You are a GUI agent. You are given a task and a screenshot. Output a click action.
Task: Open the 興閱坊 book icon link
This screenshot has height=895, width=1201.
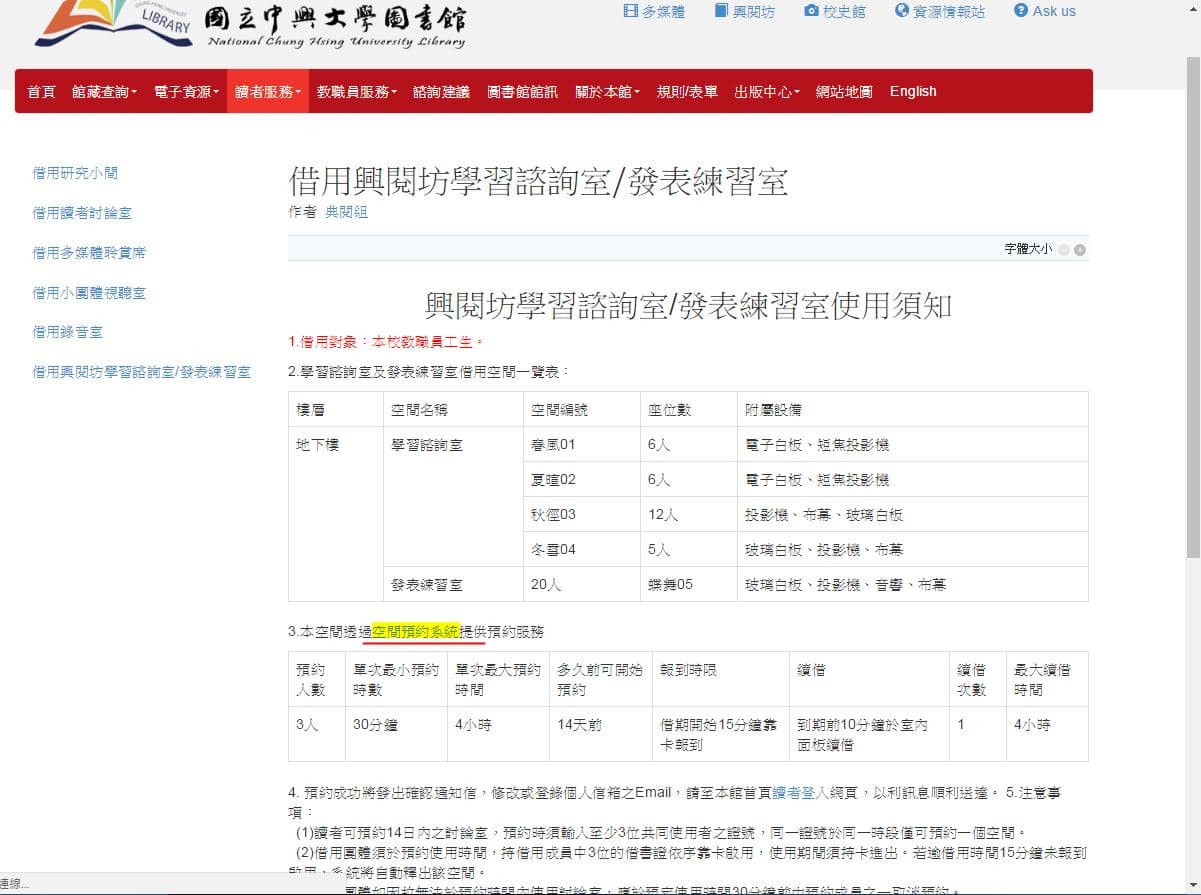[x=744, y=11]
